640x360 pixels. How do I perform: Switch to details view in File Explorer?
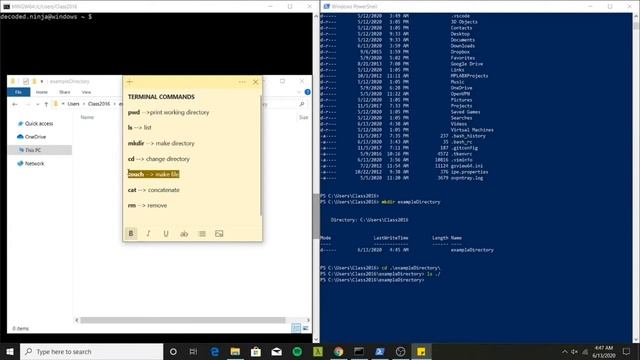point(296,328)
